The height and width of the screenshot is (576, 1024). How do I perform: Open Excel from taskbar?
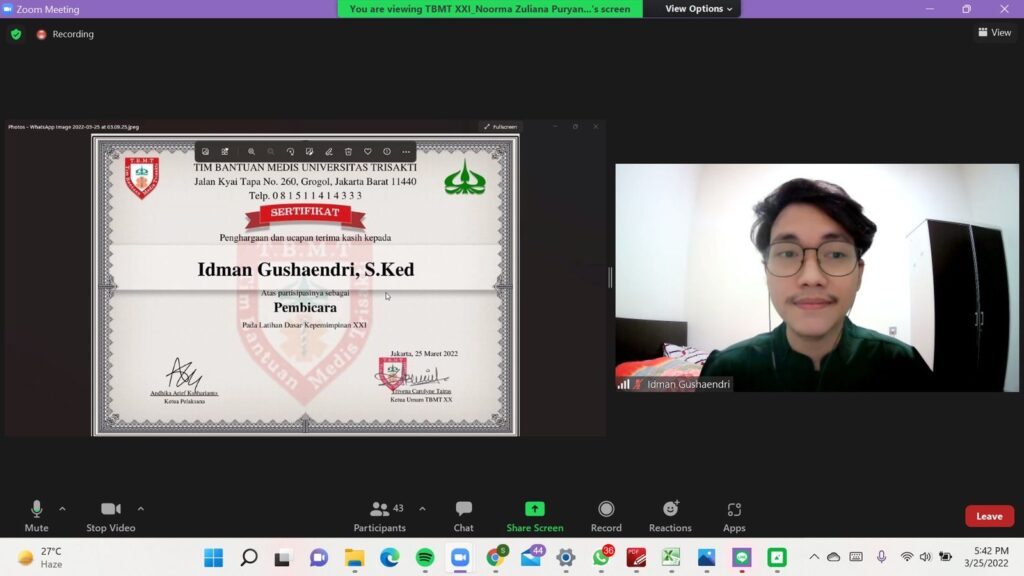point(671,558)
